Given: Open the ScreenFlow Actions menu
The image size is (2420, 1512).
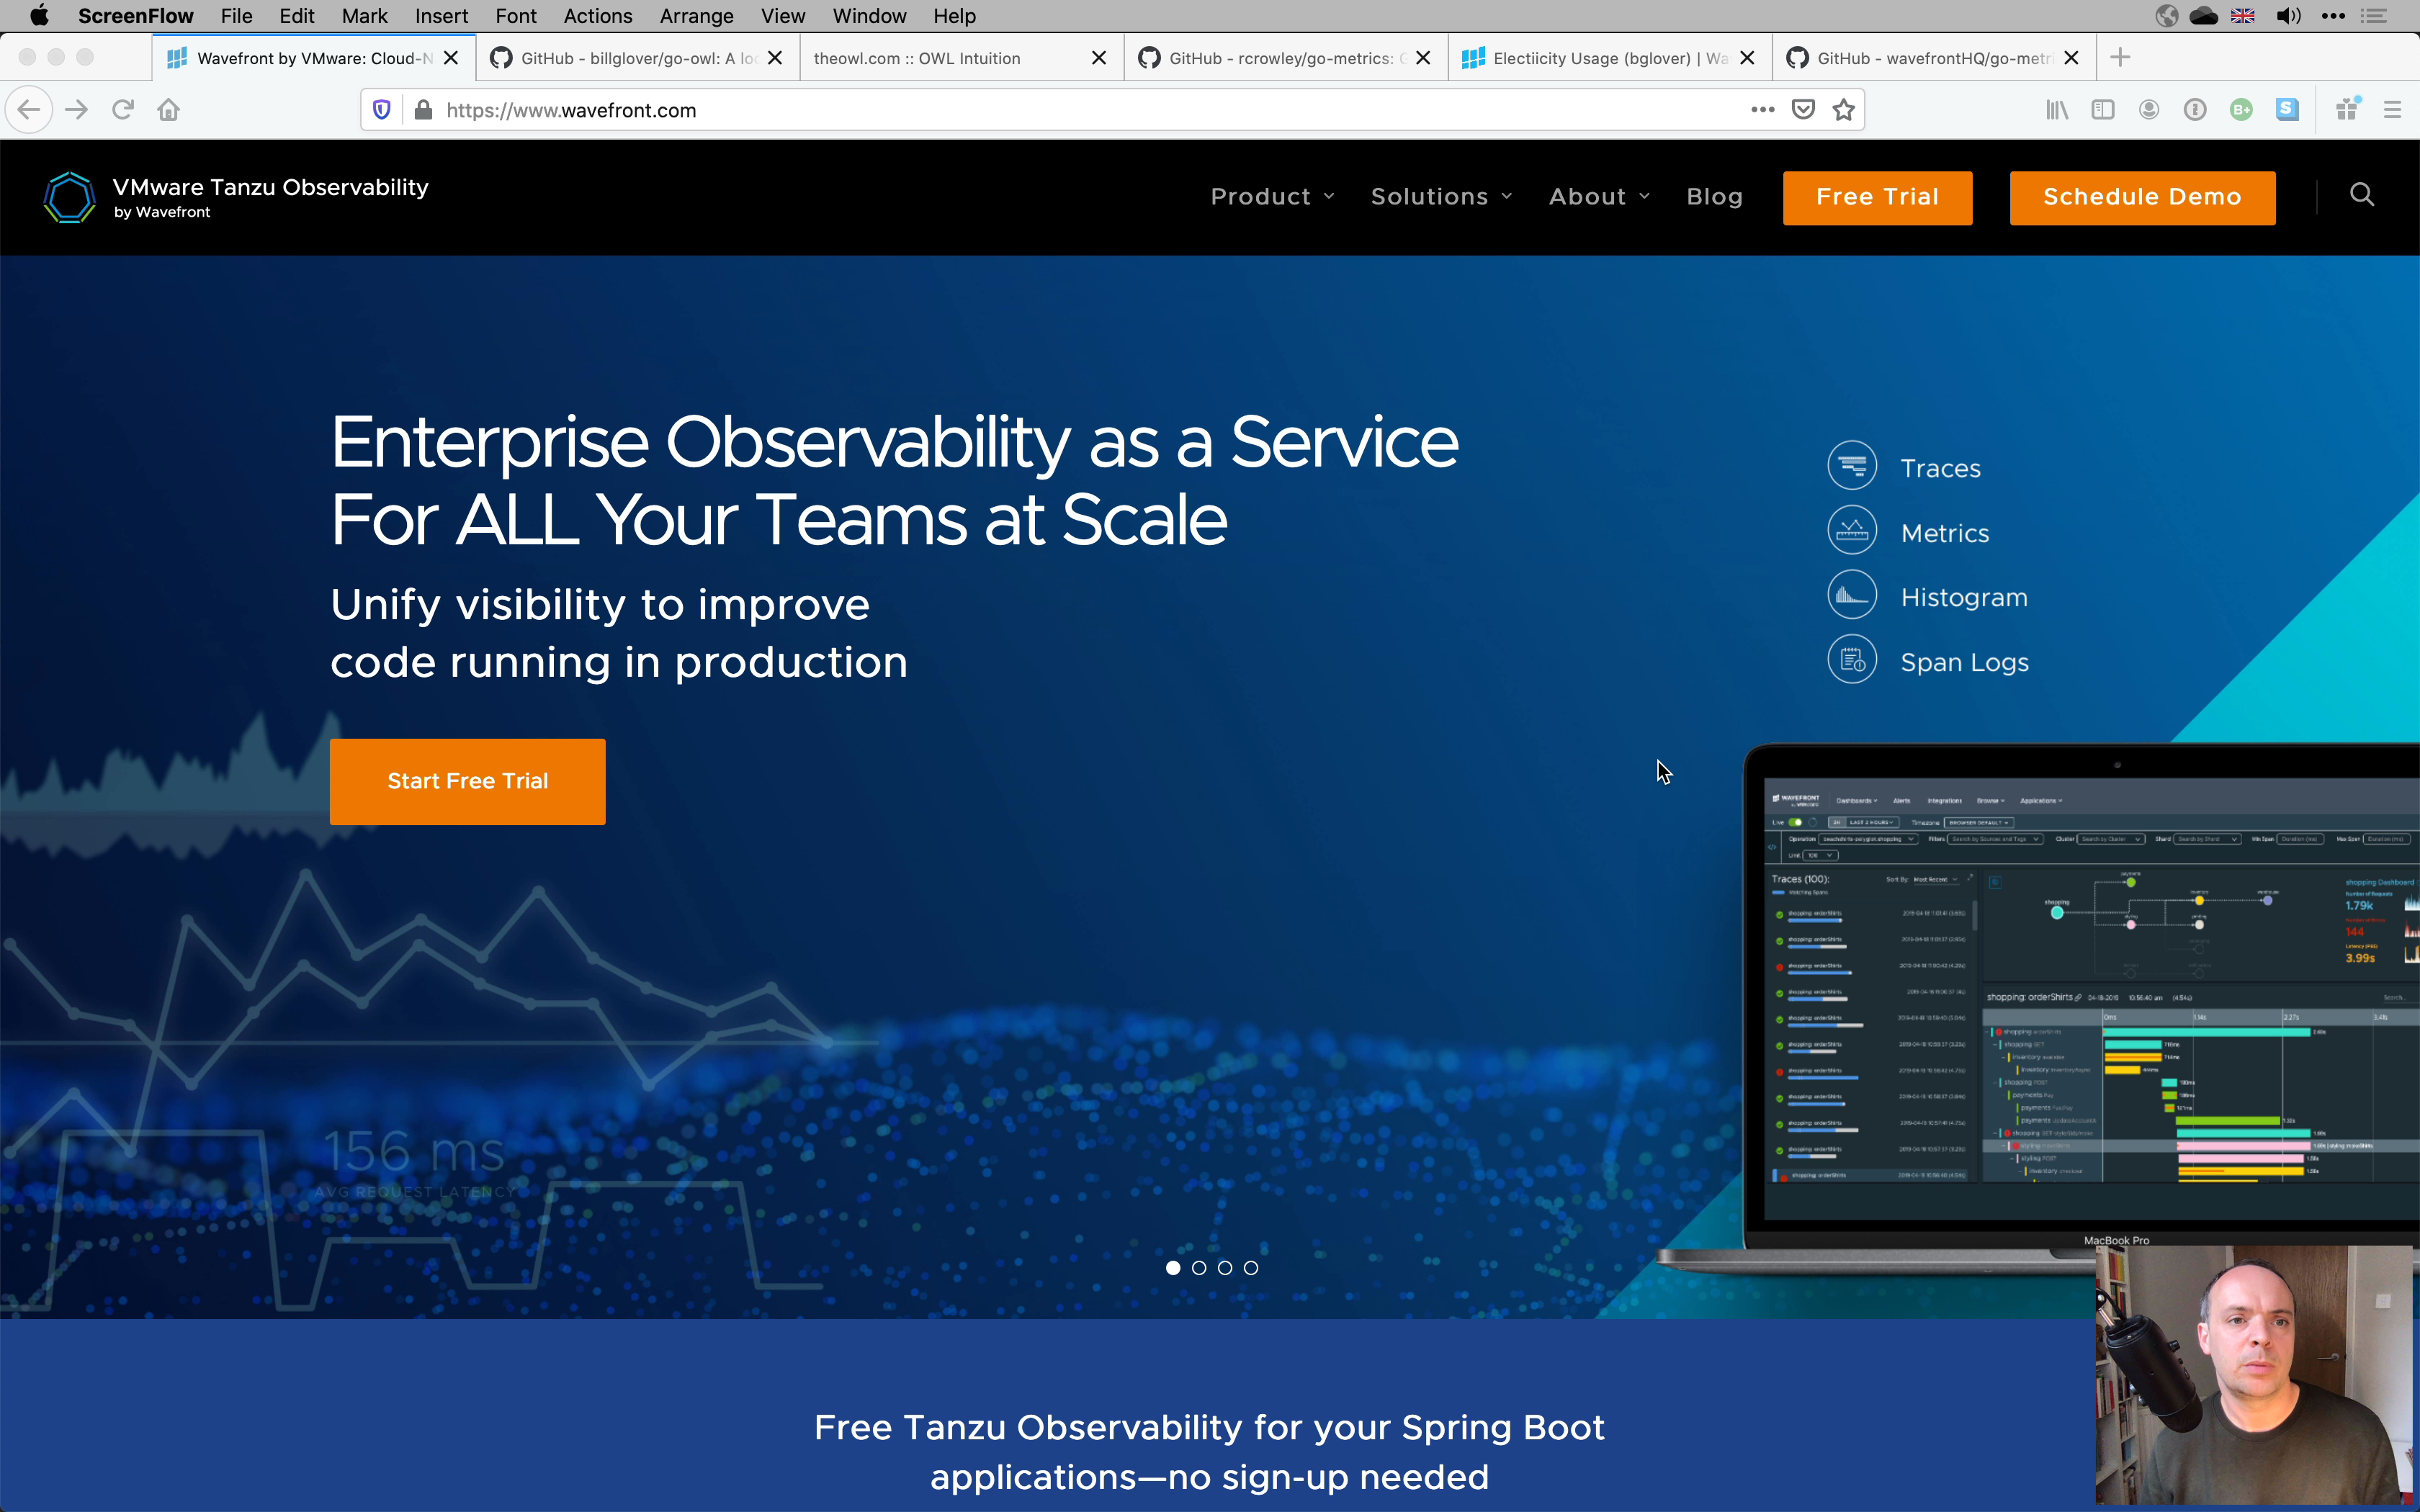Looking at the screenshot, I should [x=597, y=16].
